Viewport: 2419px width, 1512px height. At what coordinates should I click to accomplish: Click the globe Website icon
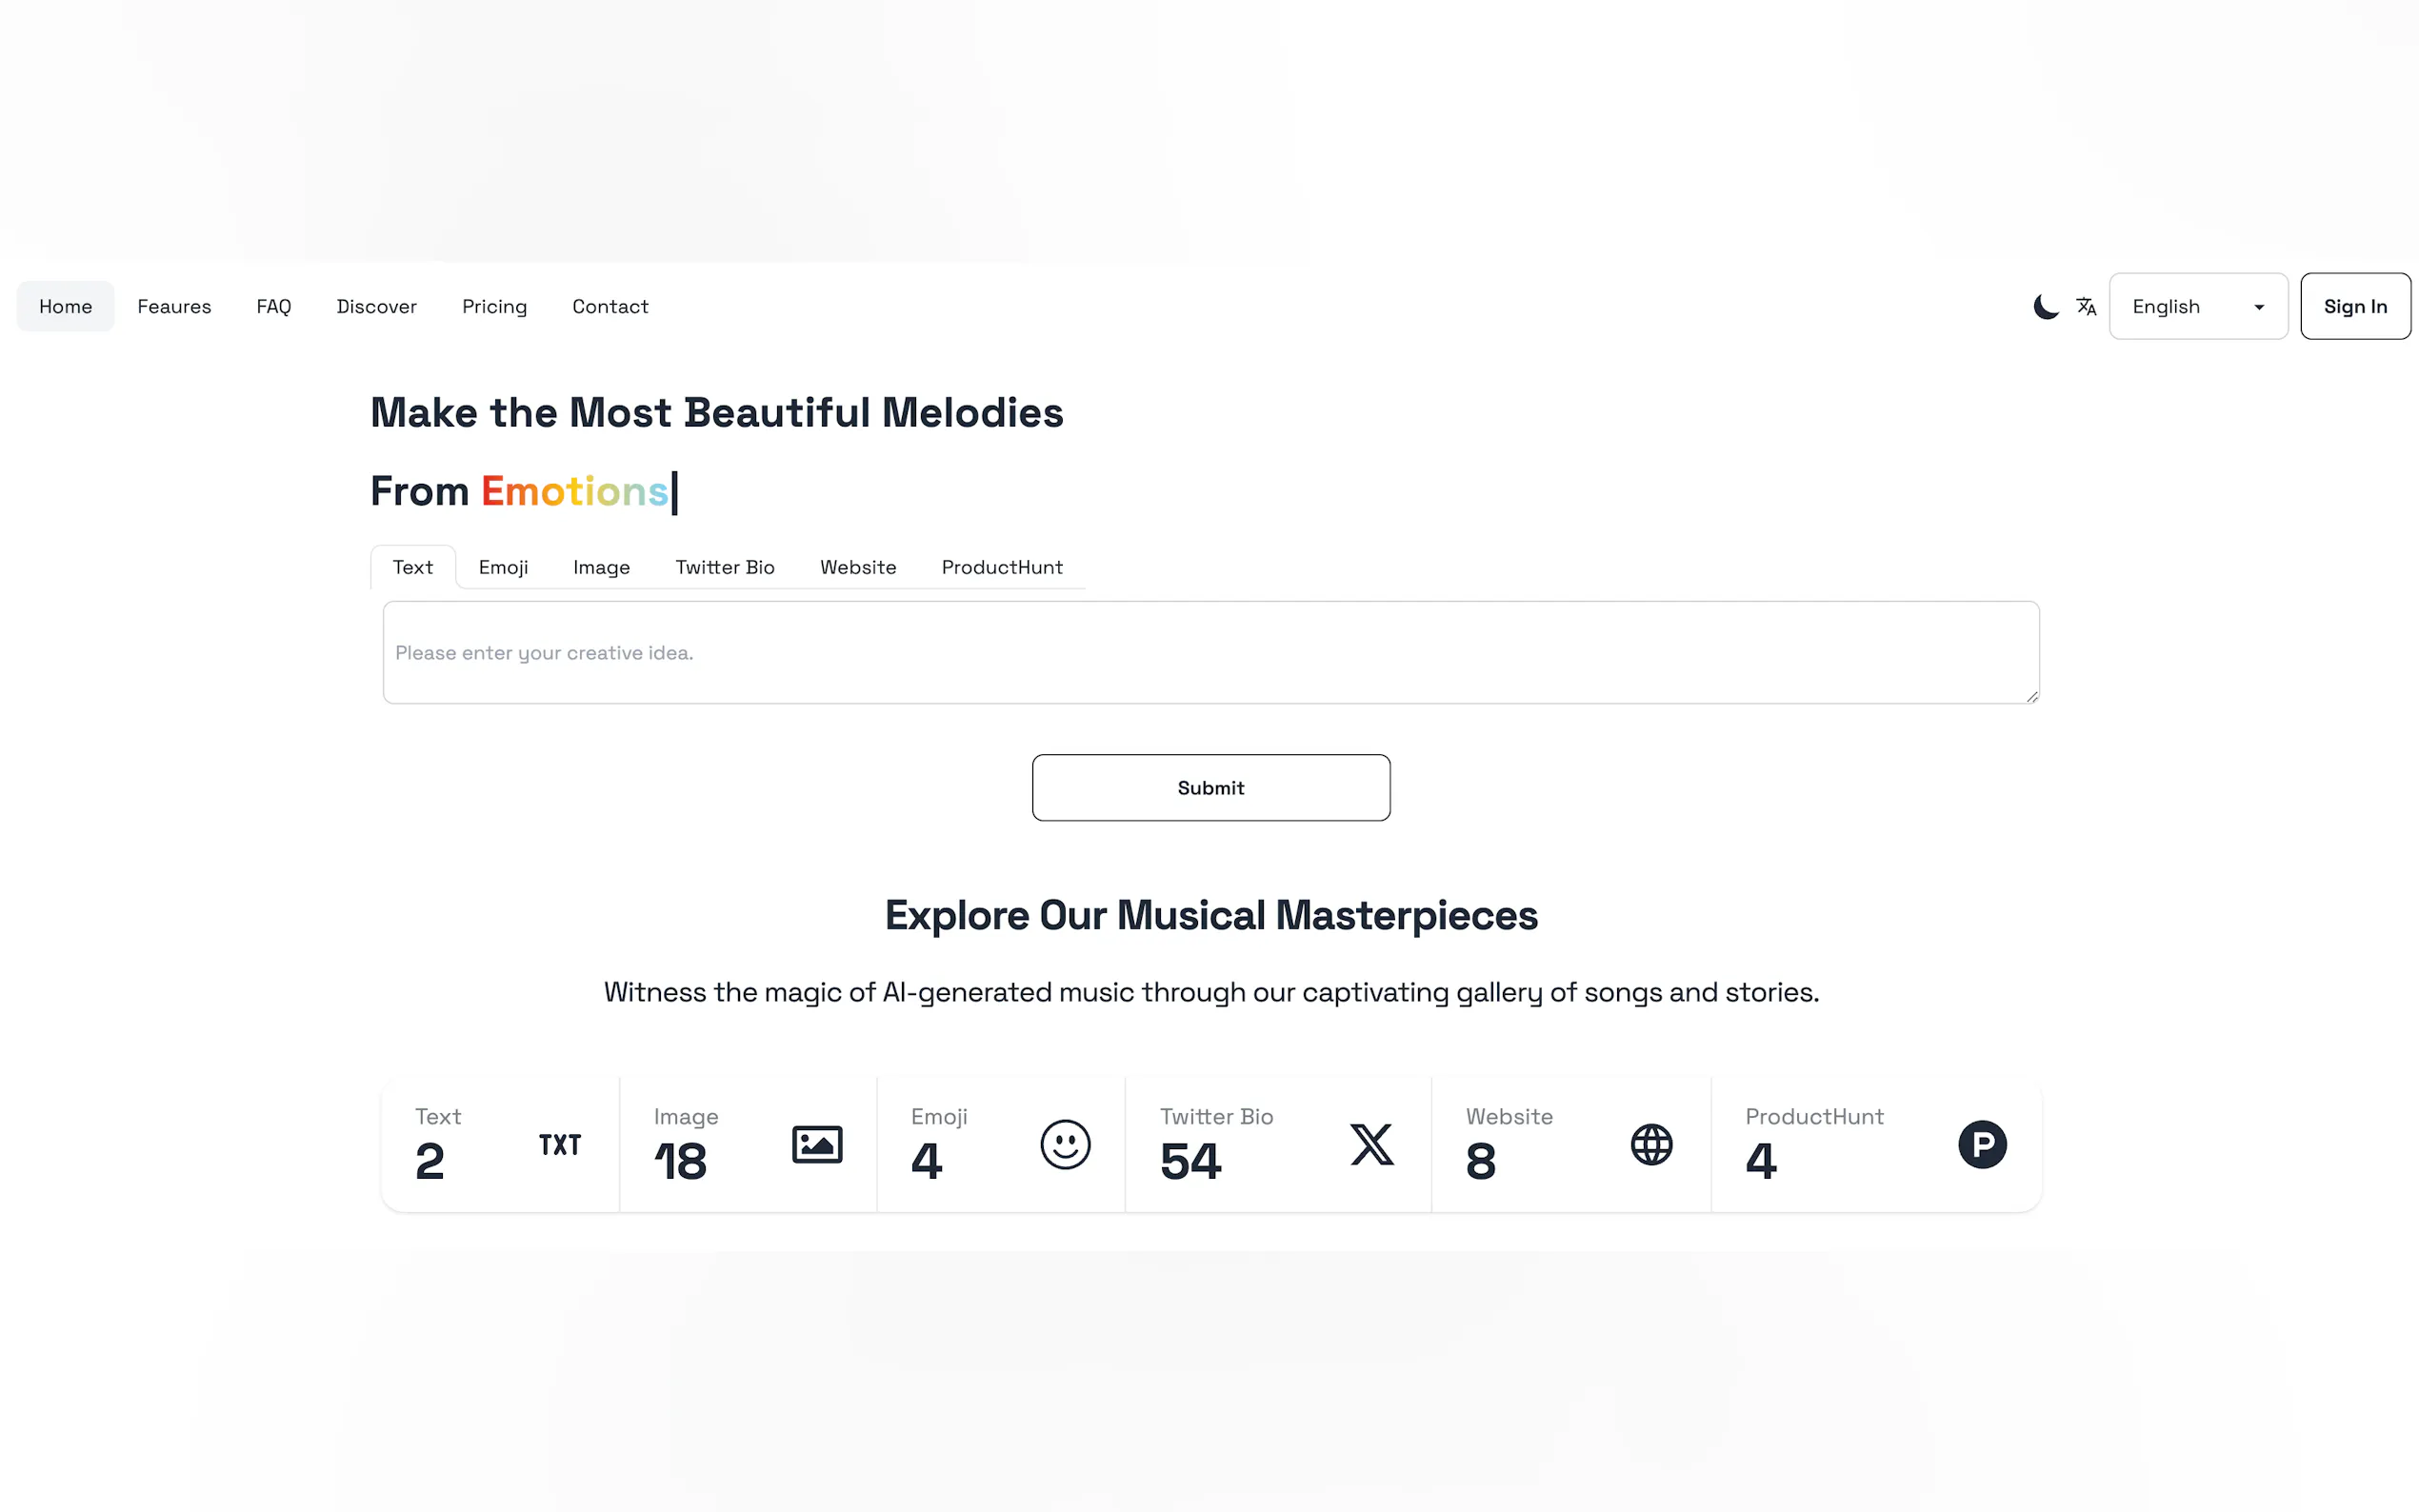point(1651,1144)
